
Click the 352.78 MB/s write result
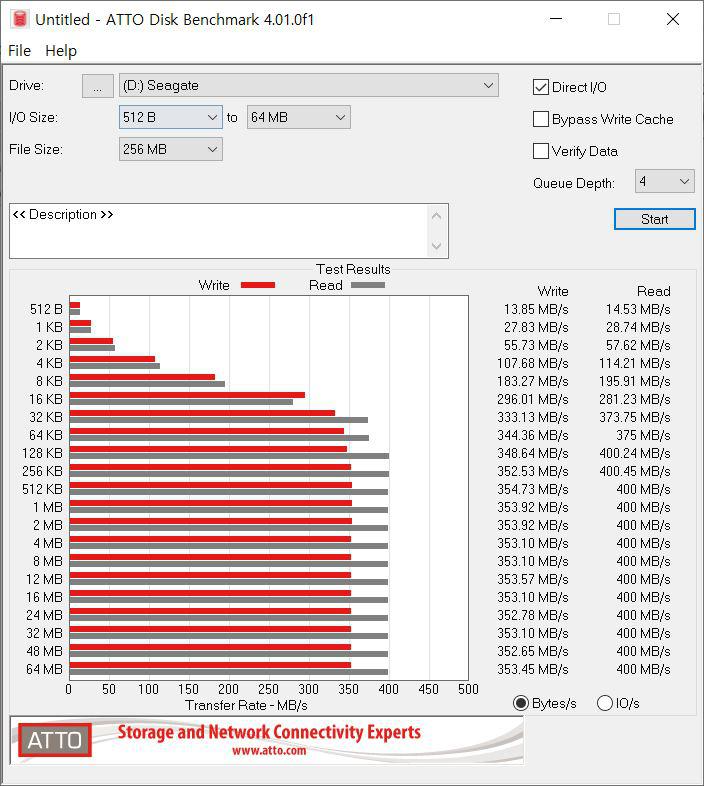point(533,616)
